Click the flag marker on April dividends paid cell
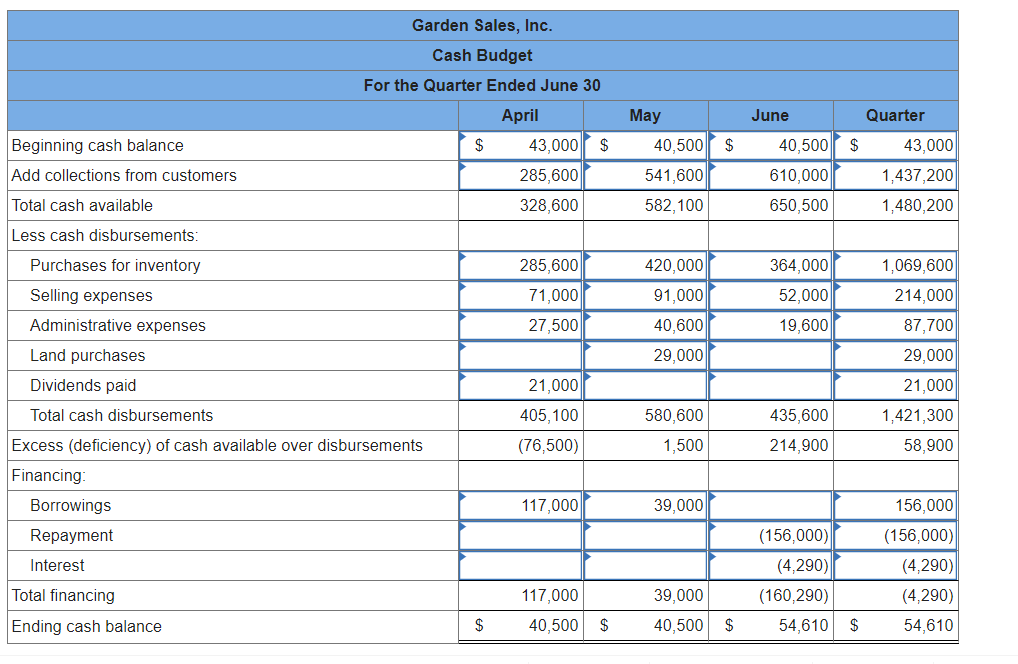1018x664 pixels. pos(462,378)
